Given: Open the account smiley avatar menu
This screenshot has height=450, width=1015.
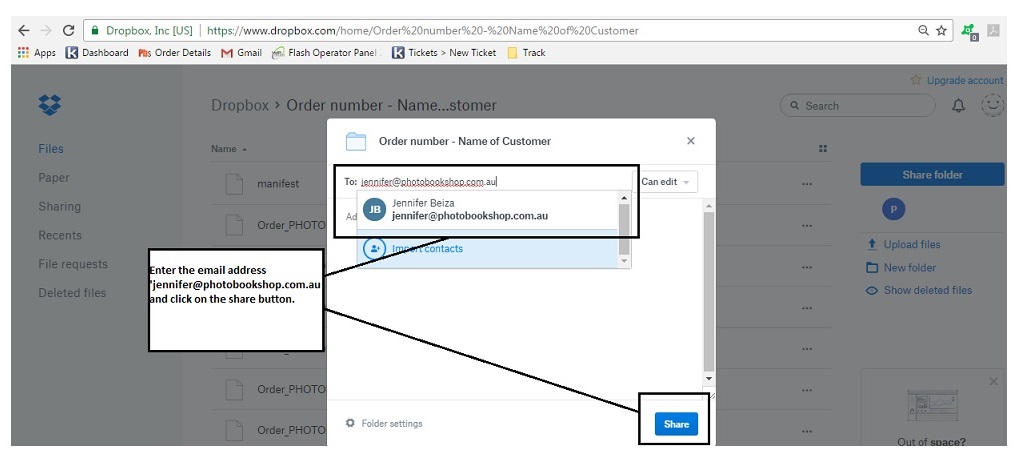Looking at the screenshot, I should point(992,105).
